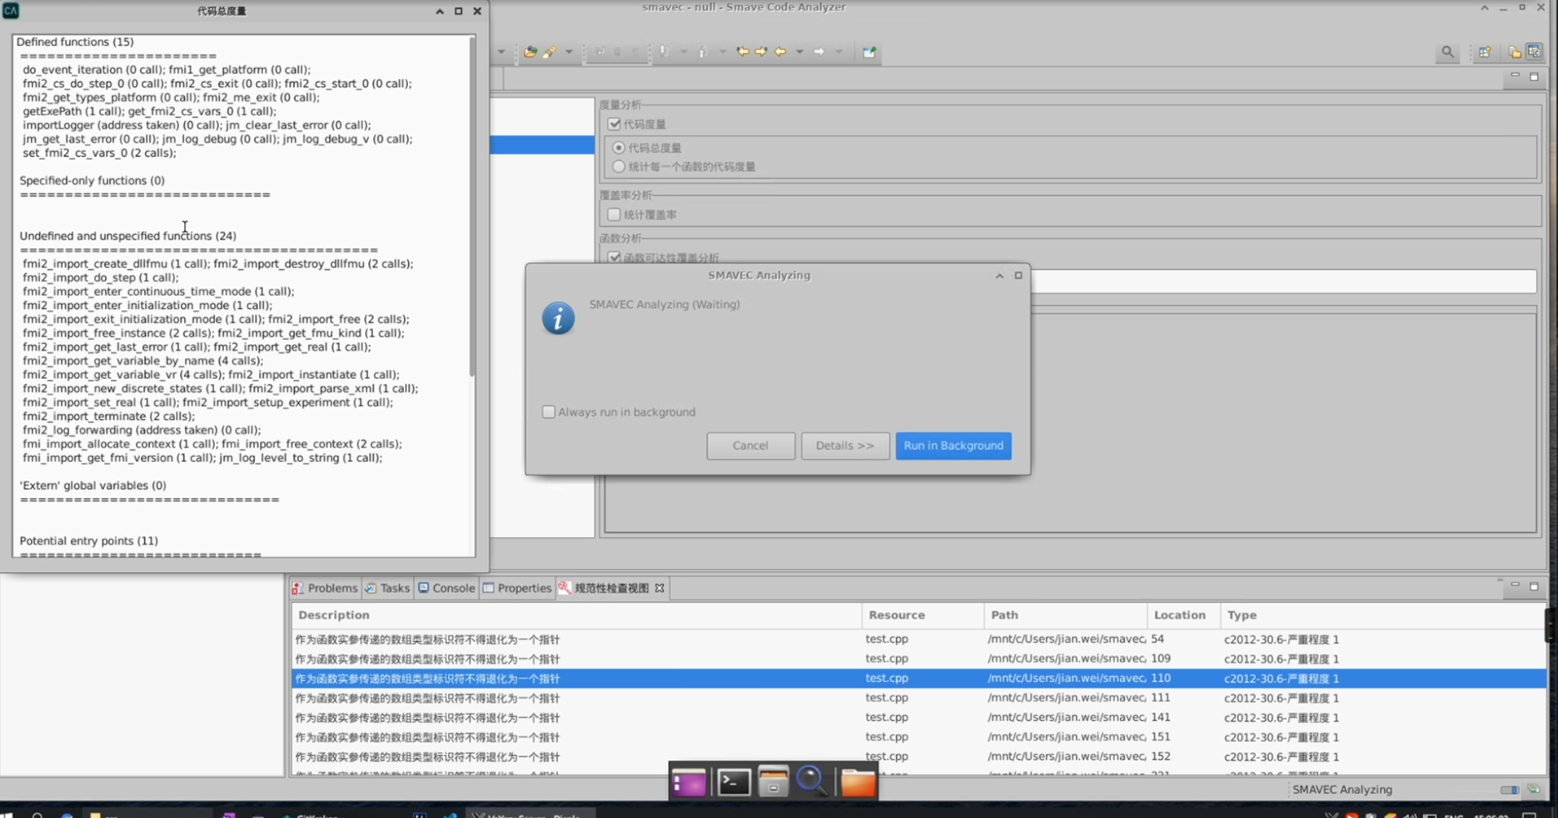Open the magnifier search dock icon
Viewport: 1558px width, 818px height.
coord(812,781)
